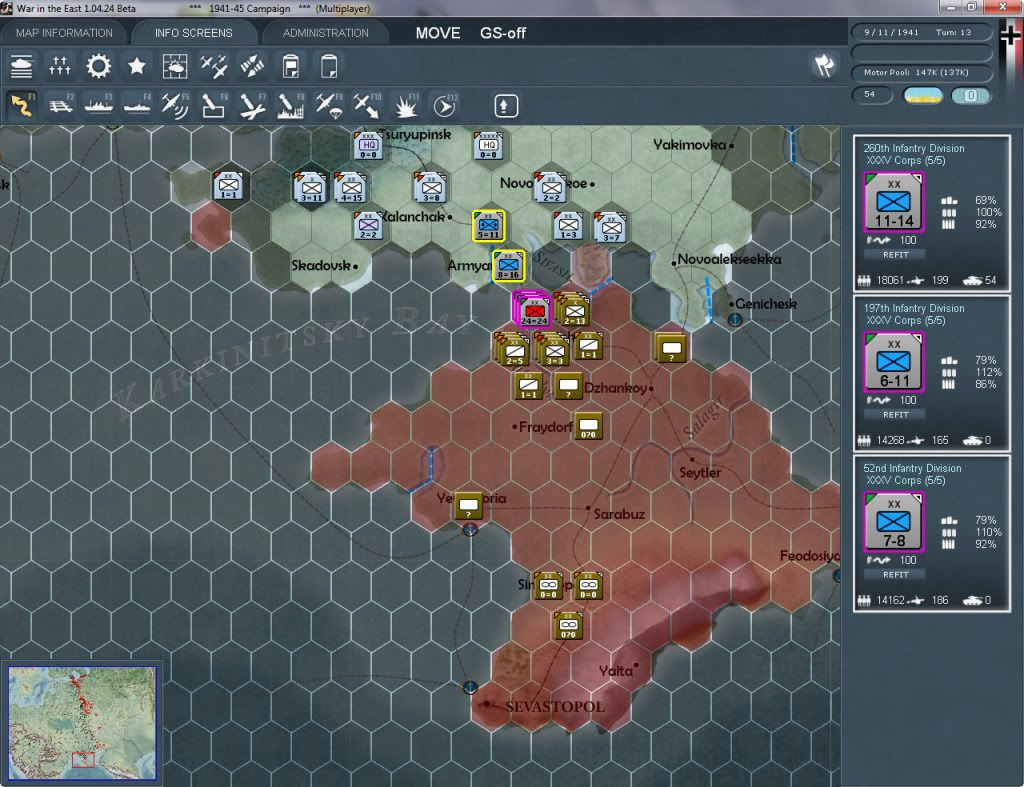
Task: Open the production gear info screen
Action: coord(99,66)
